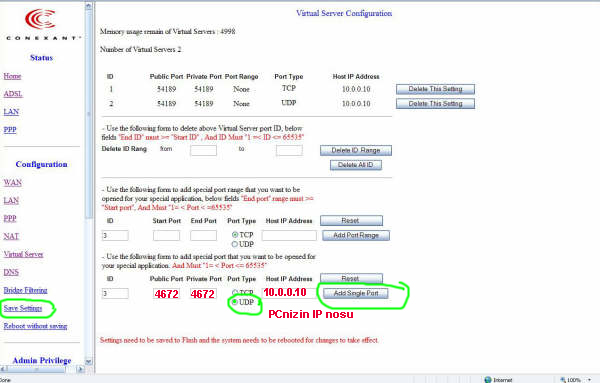Focus the Public Port field showing 4672
Viewport: 600px width, 383px height.
tap(166, 293)
